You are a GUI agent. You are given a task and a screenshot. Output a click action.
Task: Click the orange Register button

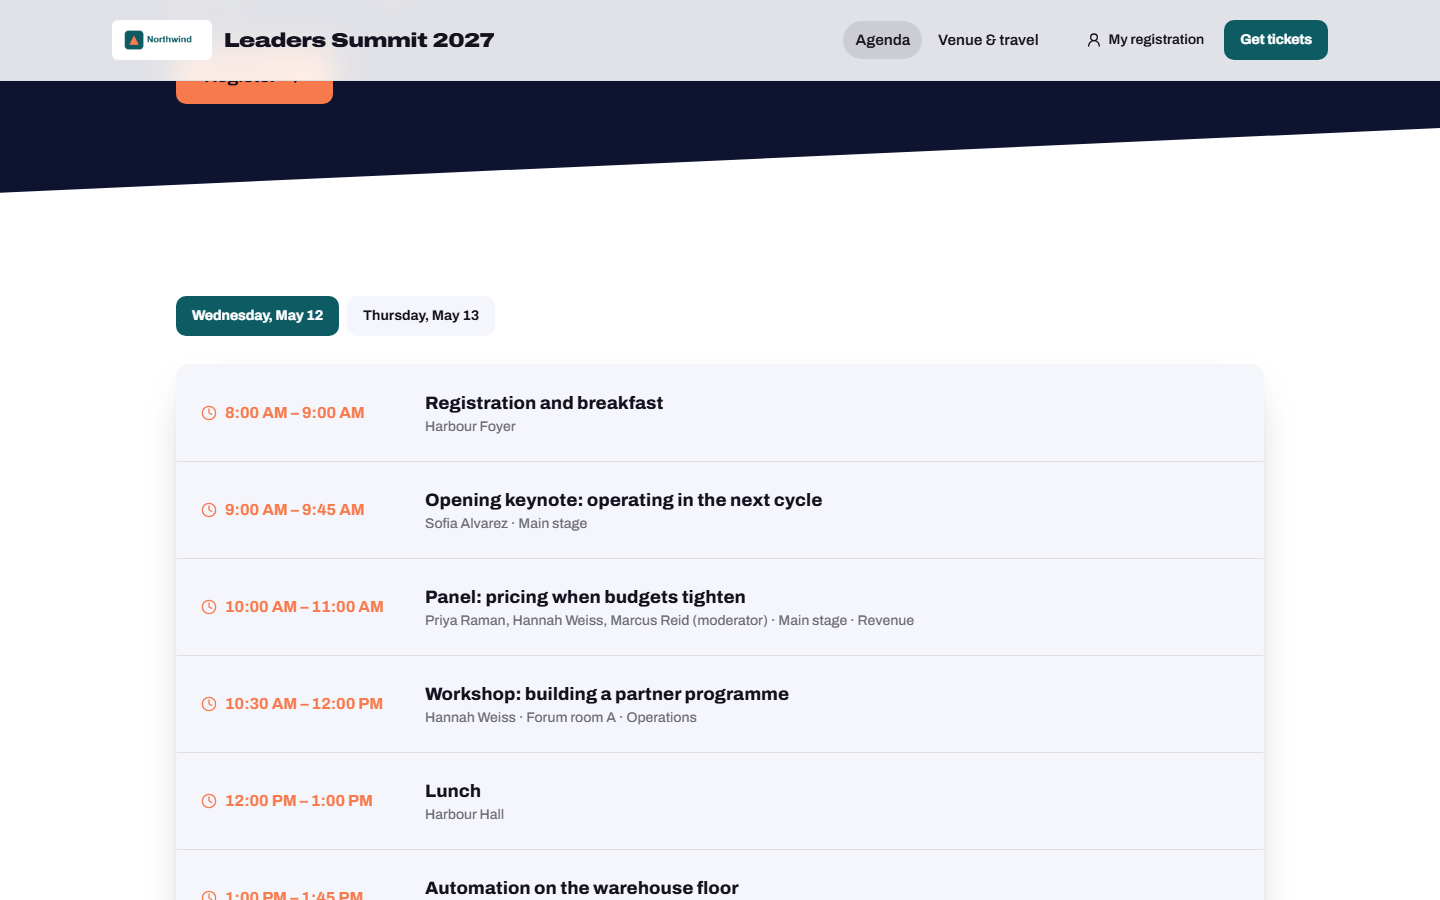(254, 91)
